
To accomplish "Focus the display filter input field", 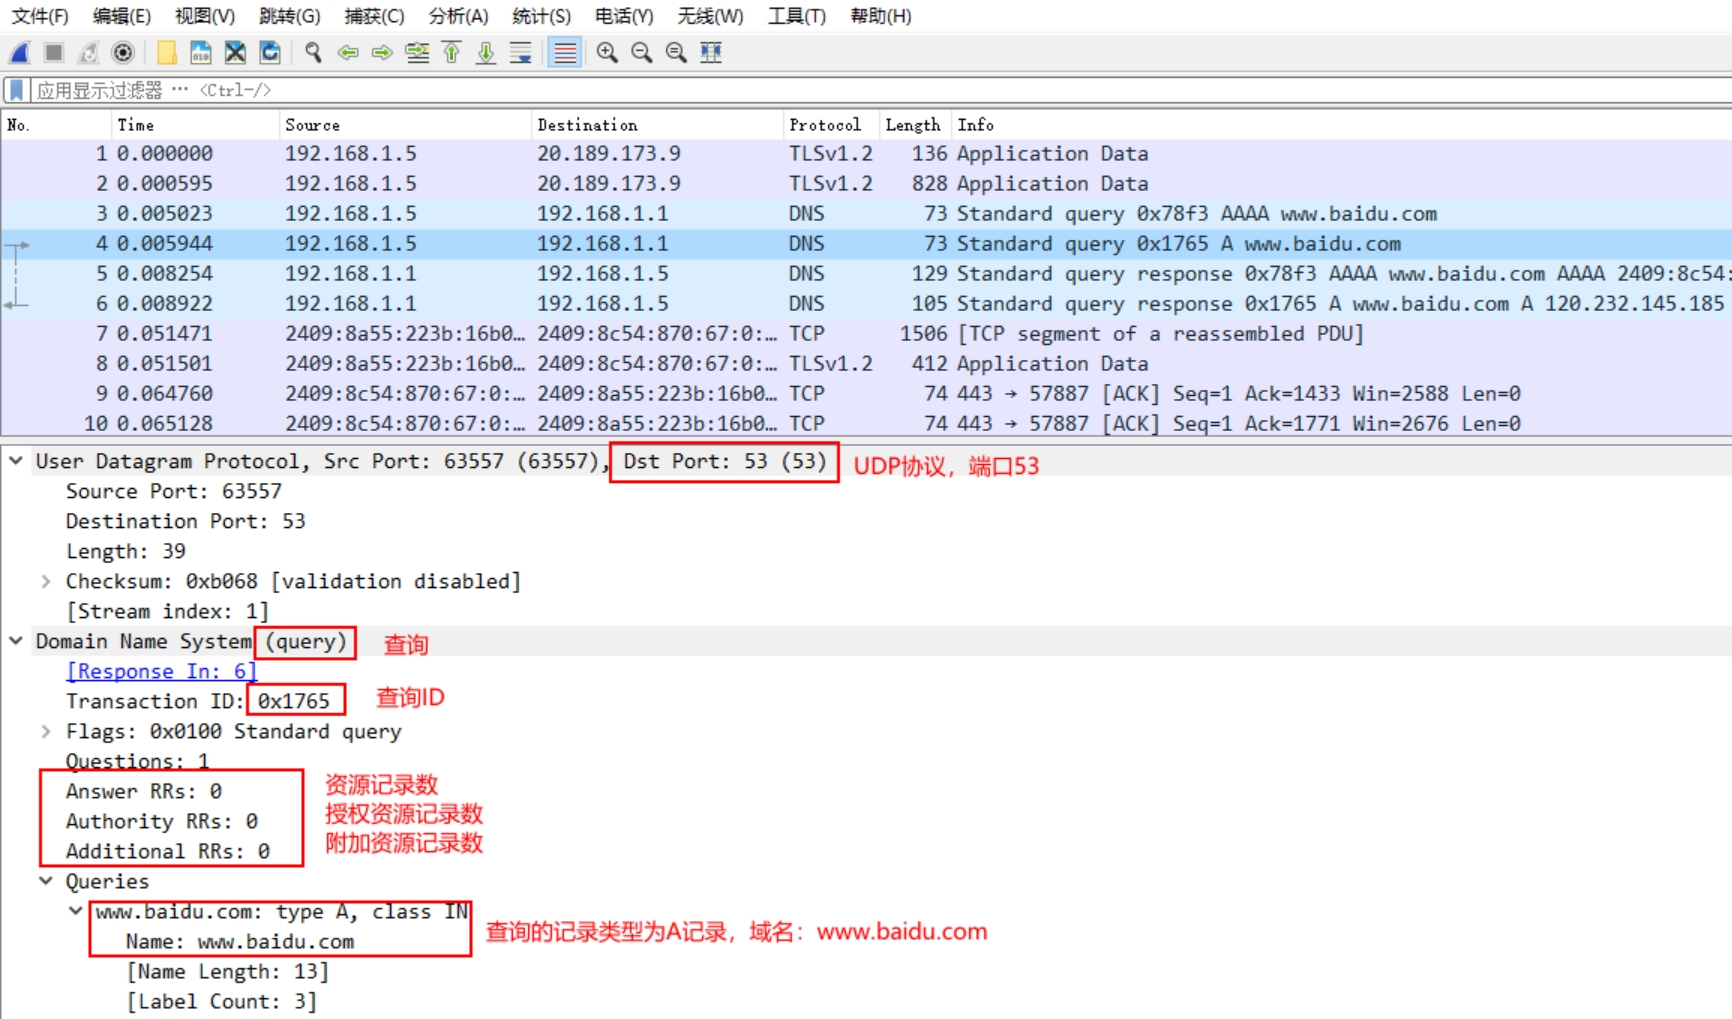I will tap(880, 90).
